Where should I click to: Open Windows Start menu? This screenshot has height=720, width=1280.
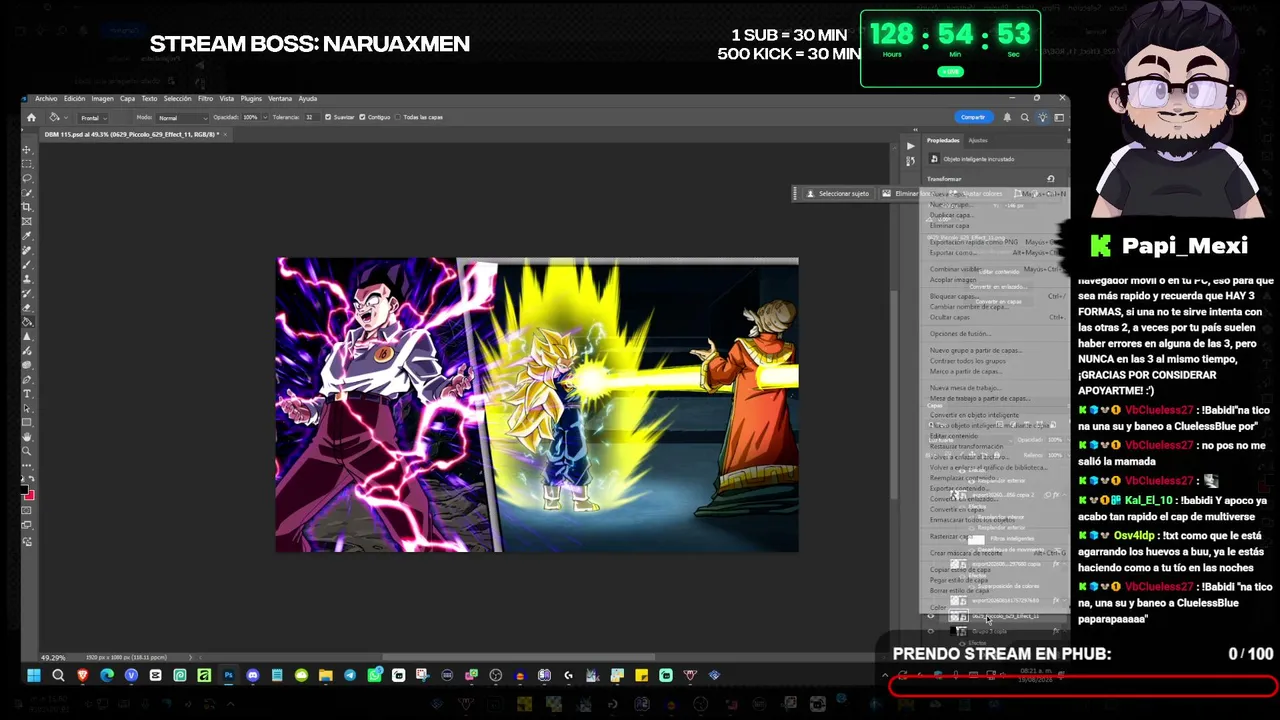[x=33, y=675]
